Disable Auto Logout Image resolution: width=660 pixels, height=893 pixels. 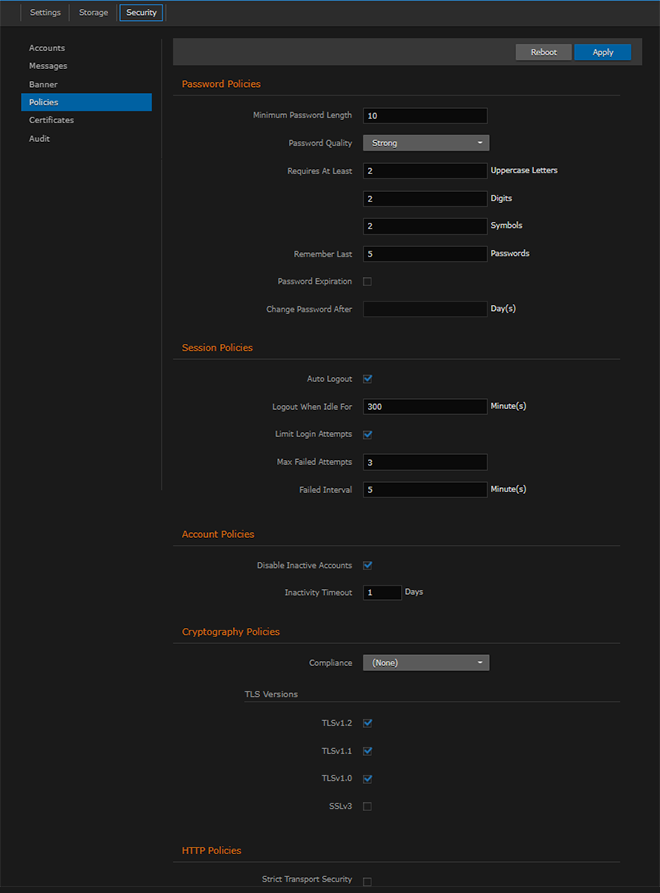(367, 378)
